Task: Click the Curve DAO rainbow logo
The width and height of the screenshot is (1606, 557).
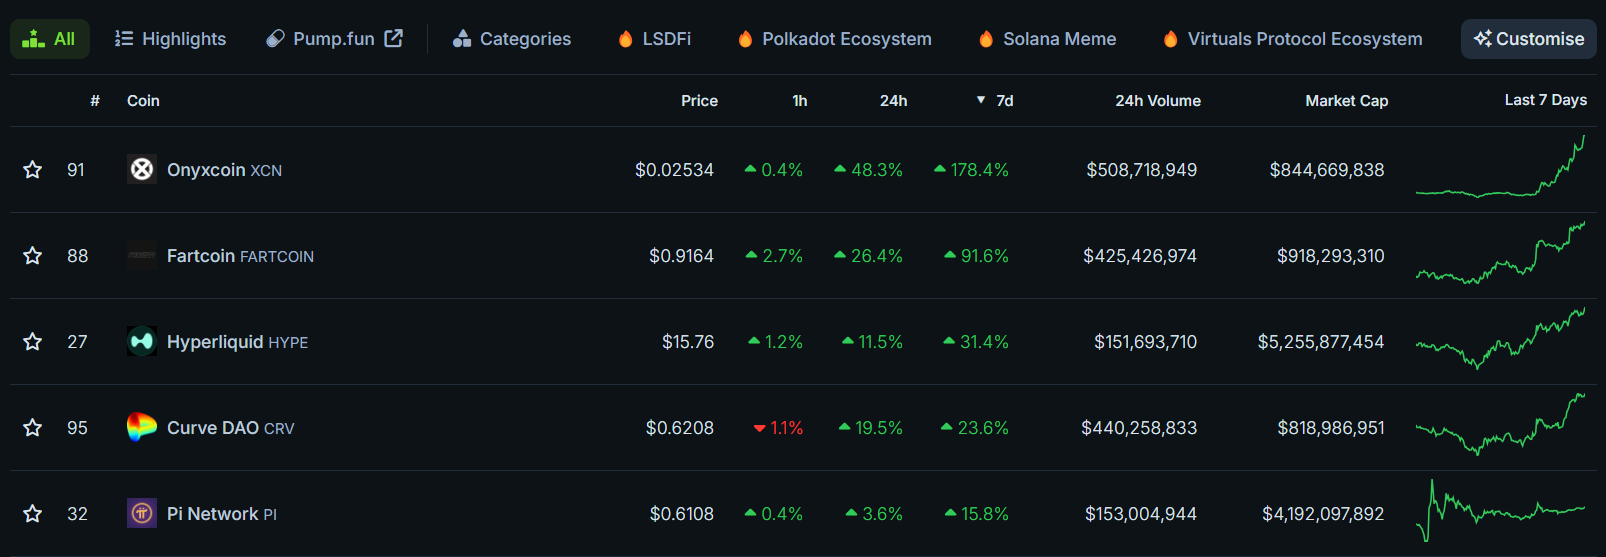Action: coord(142,428)
